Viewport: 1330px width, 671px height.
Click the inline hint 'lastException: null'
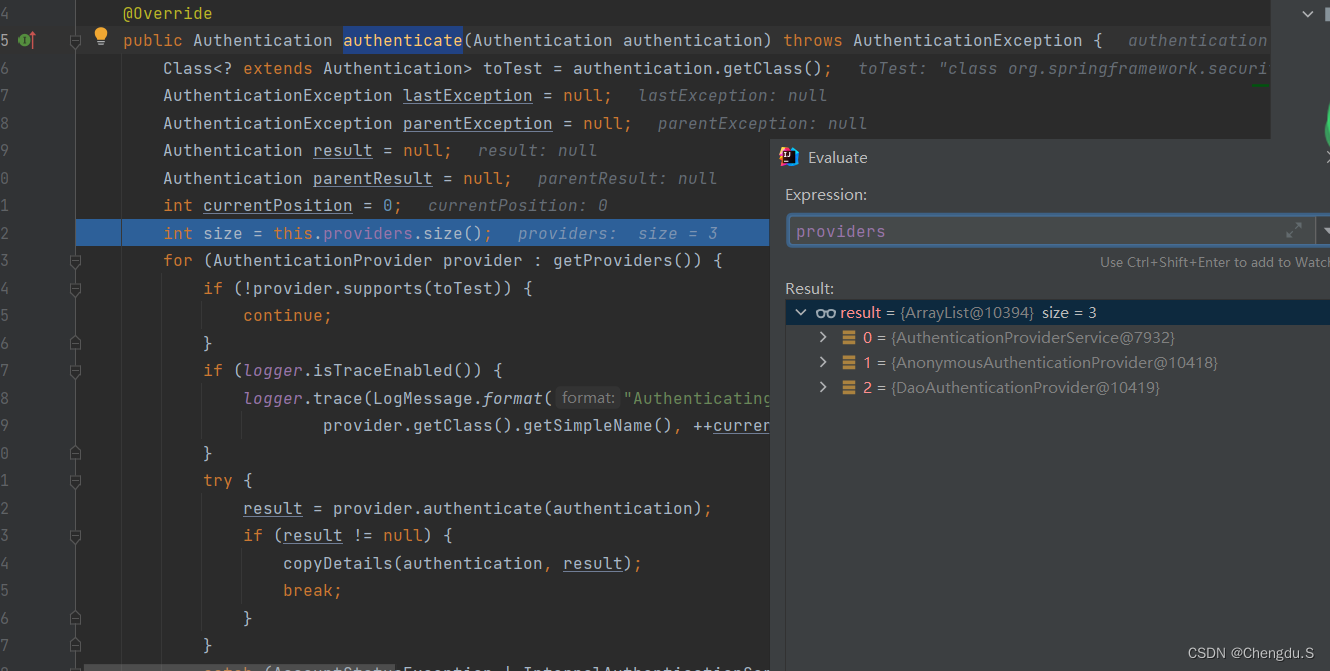(733, 96)
